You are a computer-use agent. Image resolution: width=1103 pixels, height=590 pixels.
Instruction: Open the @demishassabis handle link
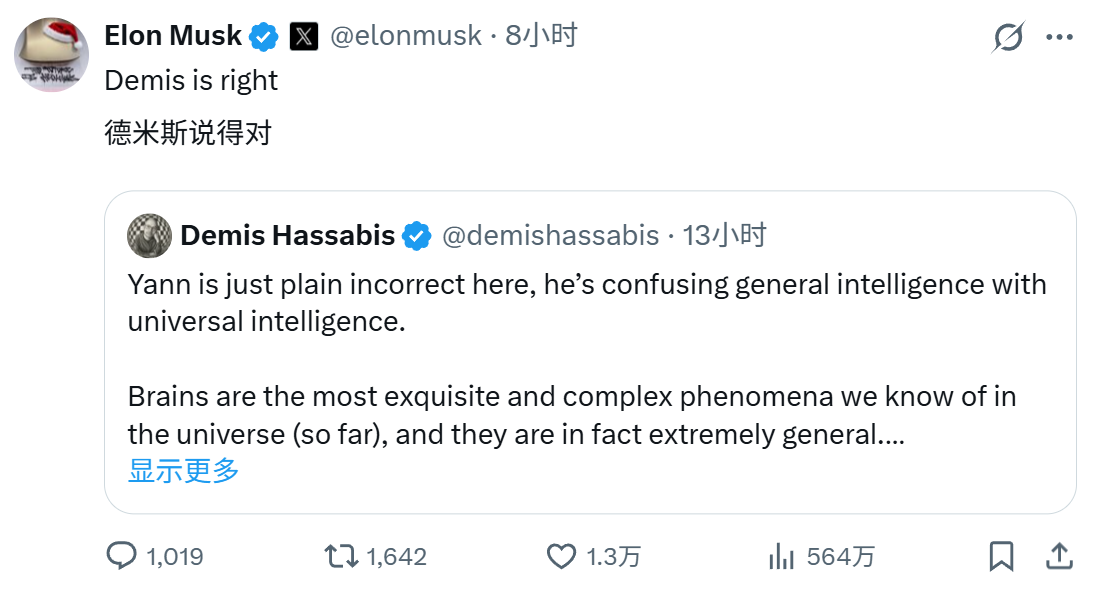tap(550, 236)
